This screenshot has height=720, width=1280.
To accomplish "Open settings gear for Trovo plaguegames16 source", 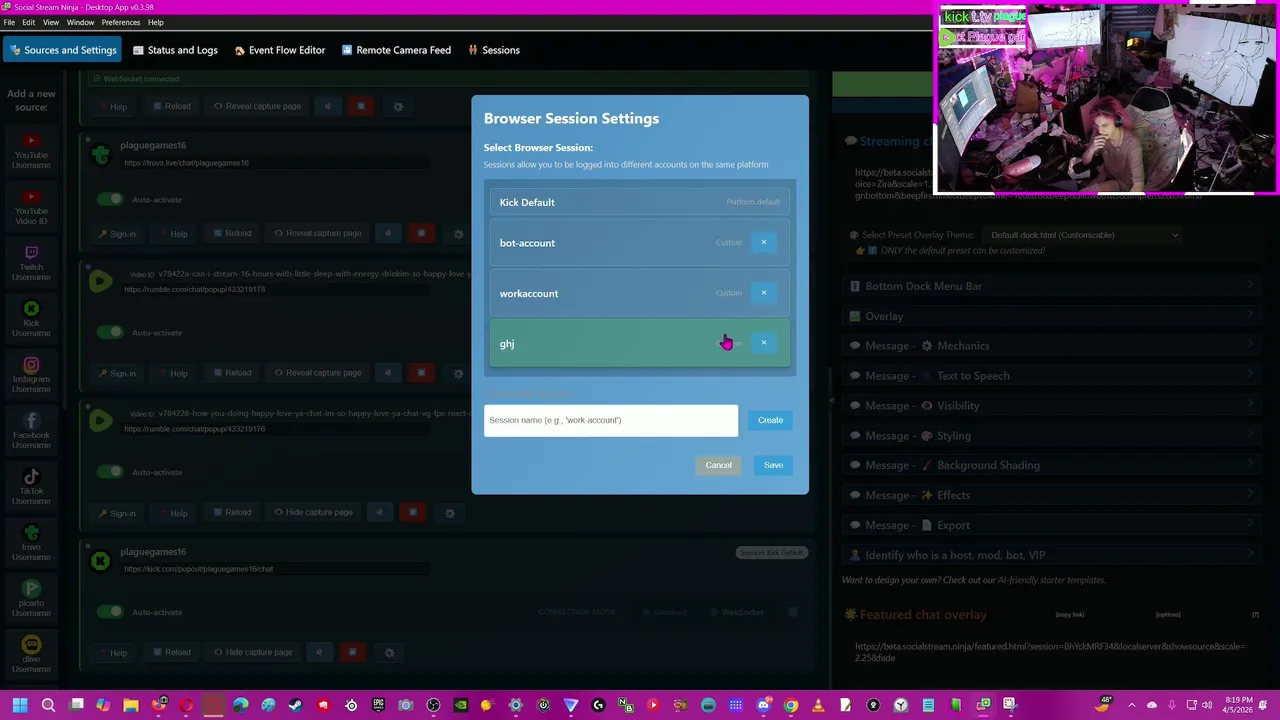I will (459, 234).
